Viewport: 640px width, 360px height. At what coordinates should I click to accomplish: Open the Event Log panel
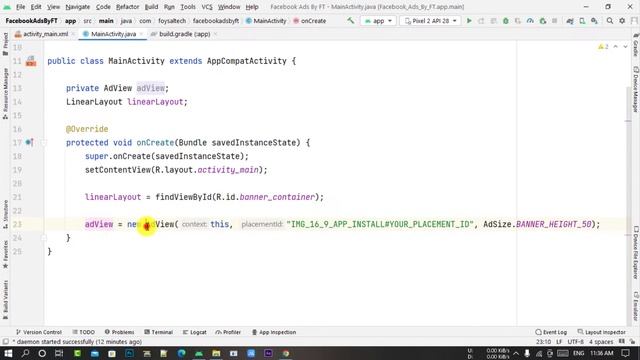(551, 332)
